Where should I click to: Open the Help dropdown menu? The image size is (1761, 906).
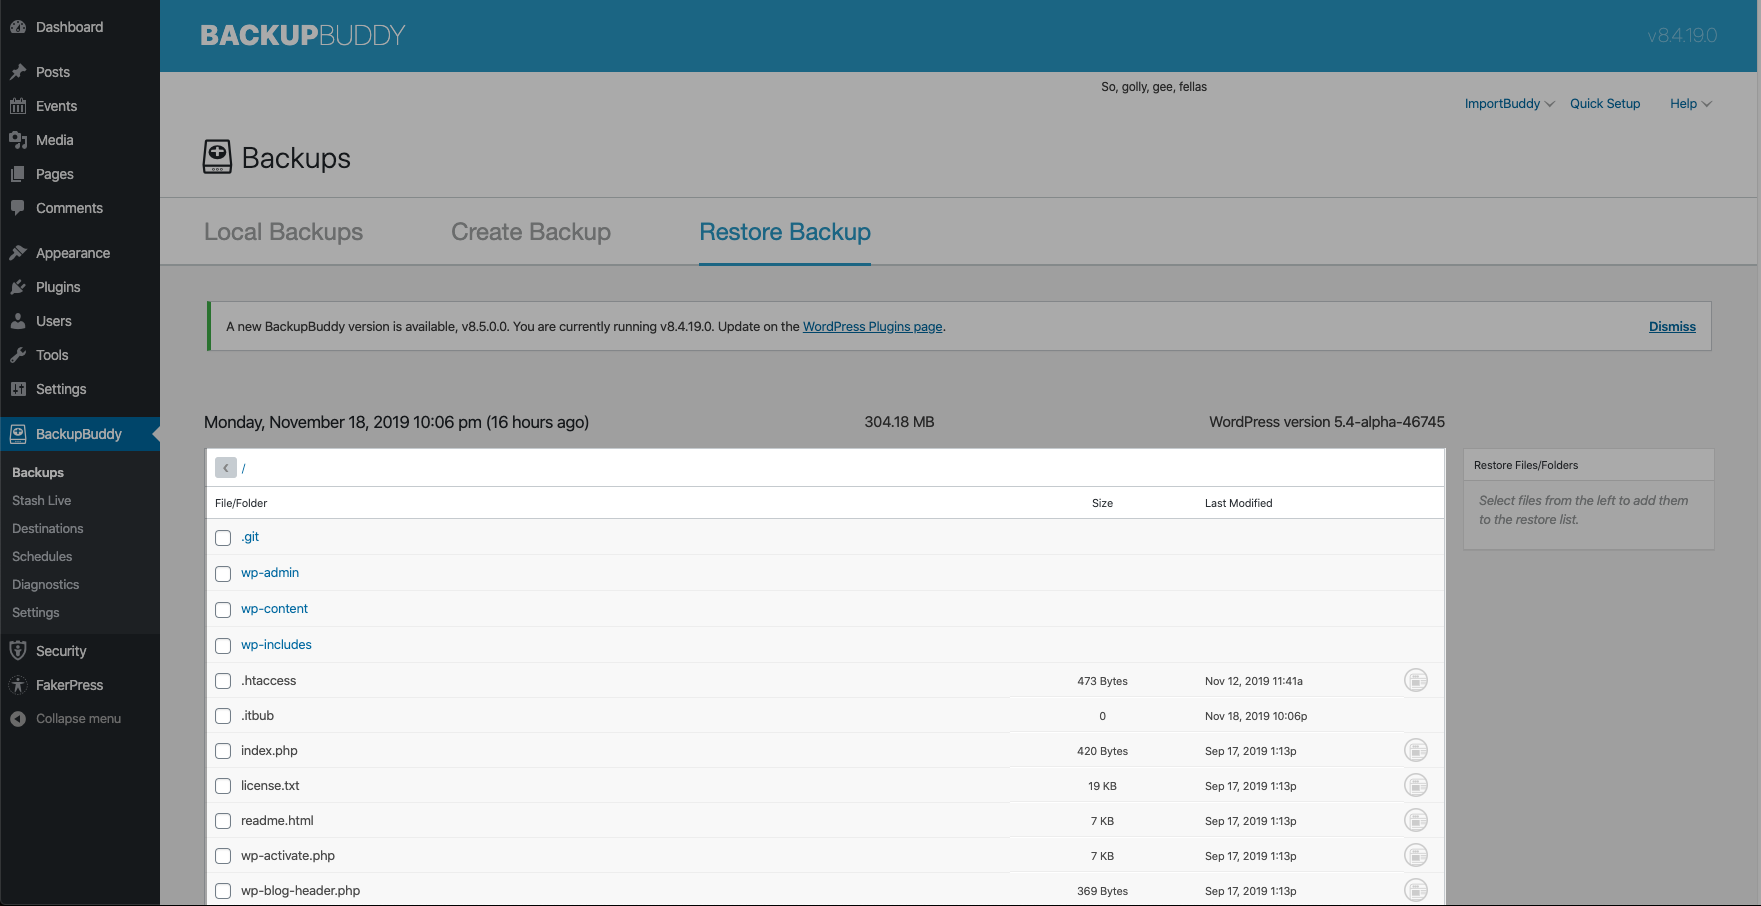(x=1690, y=103)
